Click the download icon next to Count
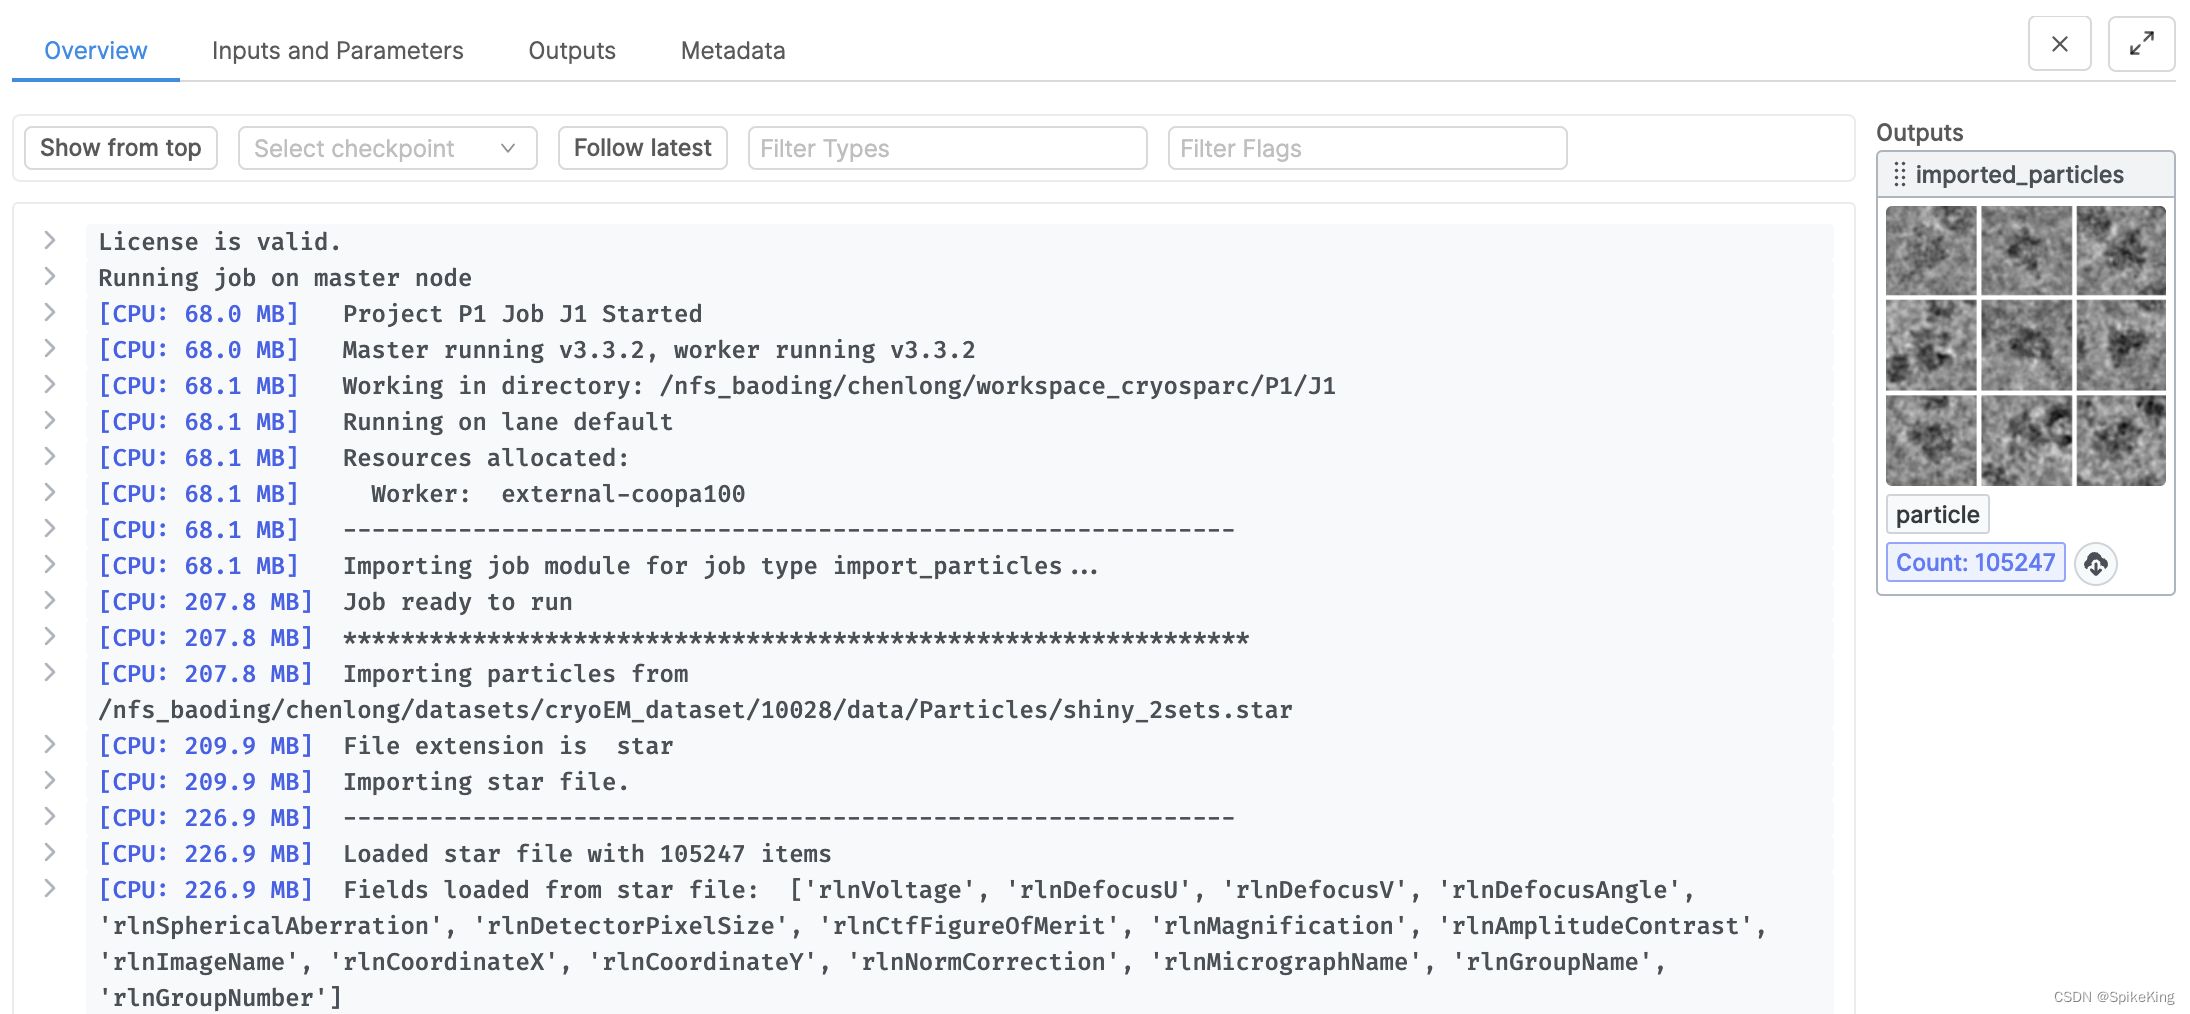This screenshot has width=2190, height=1014. pyautogui.click(x=2095, y=564)
